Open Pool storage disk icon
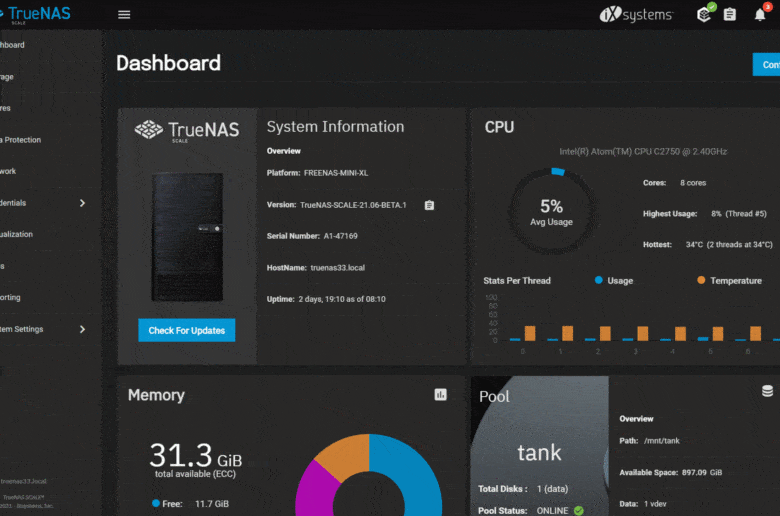 767,391
